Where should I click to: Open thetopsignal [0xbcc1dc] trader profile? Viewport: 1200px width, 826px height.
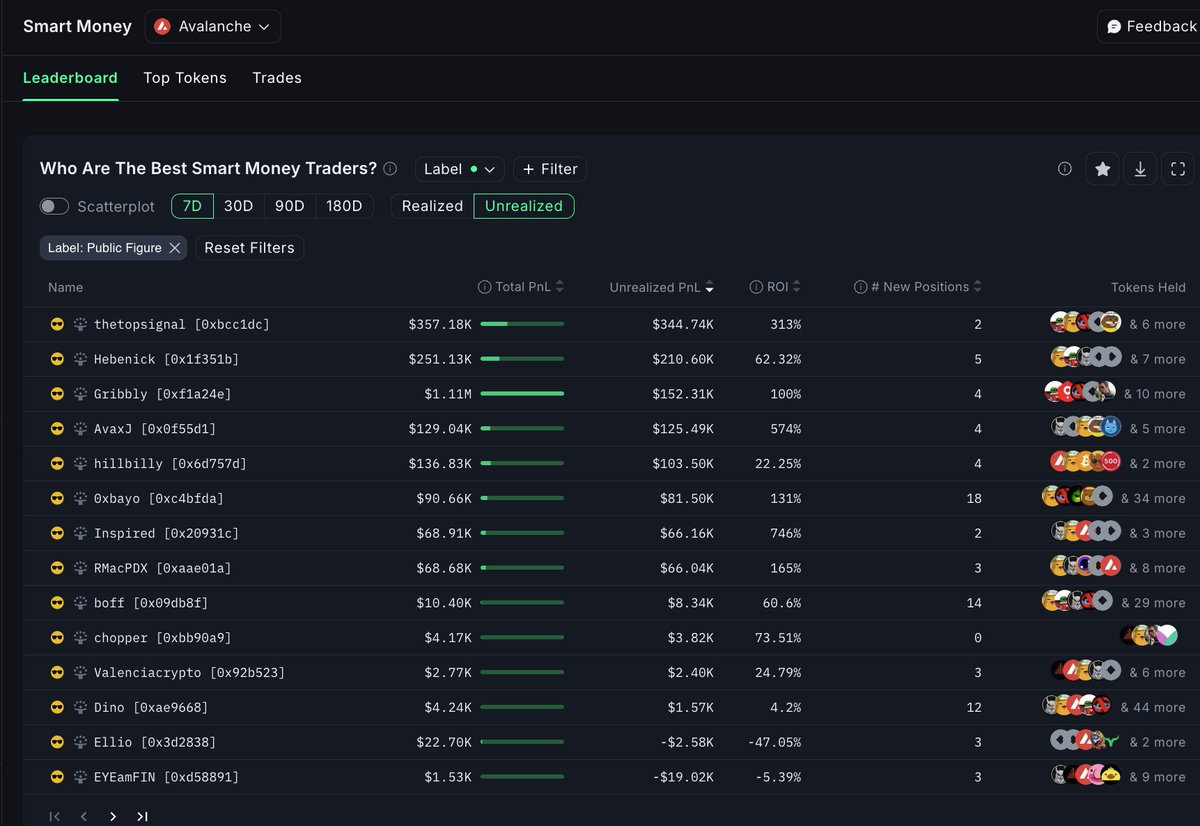pyautogui.click(x=182, y=324)
